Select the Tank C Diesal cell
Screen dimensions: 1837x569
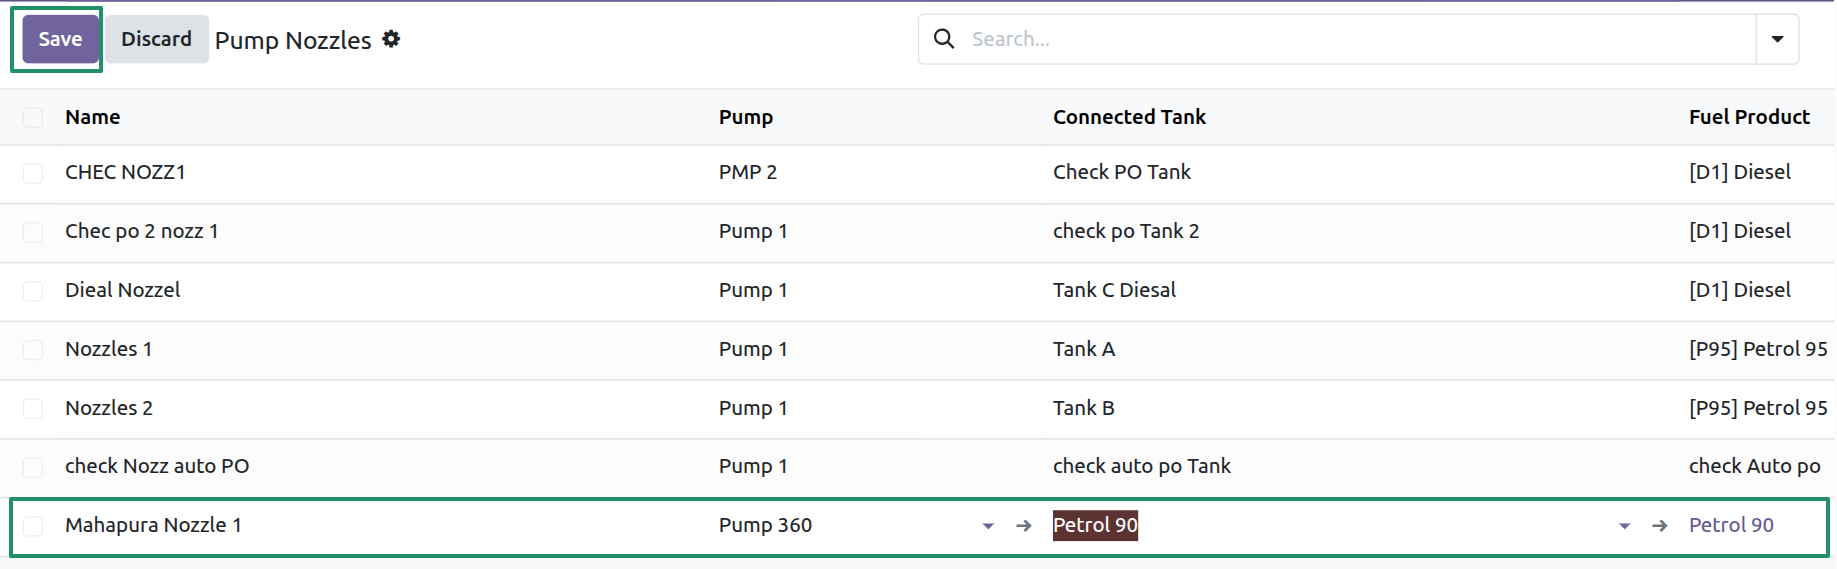coord(1114,290)
